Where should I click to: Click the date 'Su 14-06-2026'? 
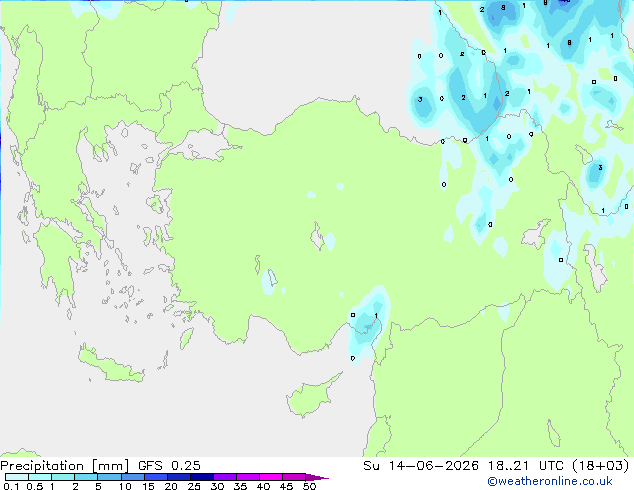(421, 466)
